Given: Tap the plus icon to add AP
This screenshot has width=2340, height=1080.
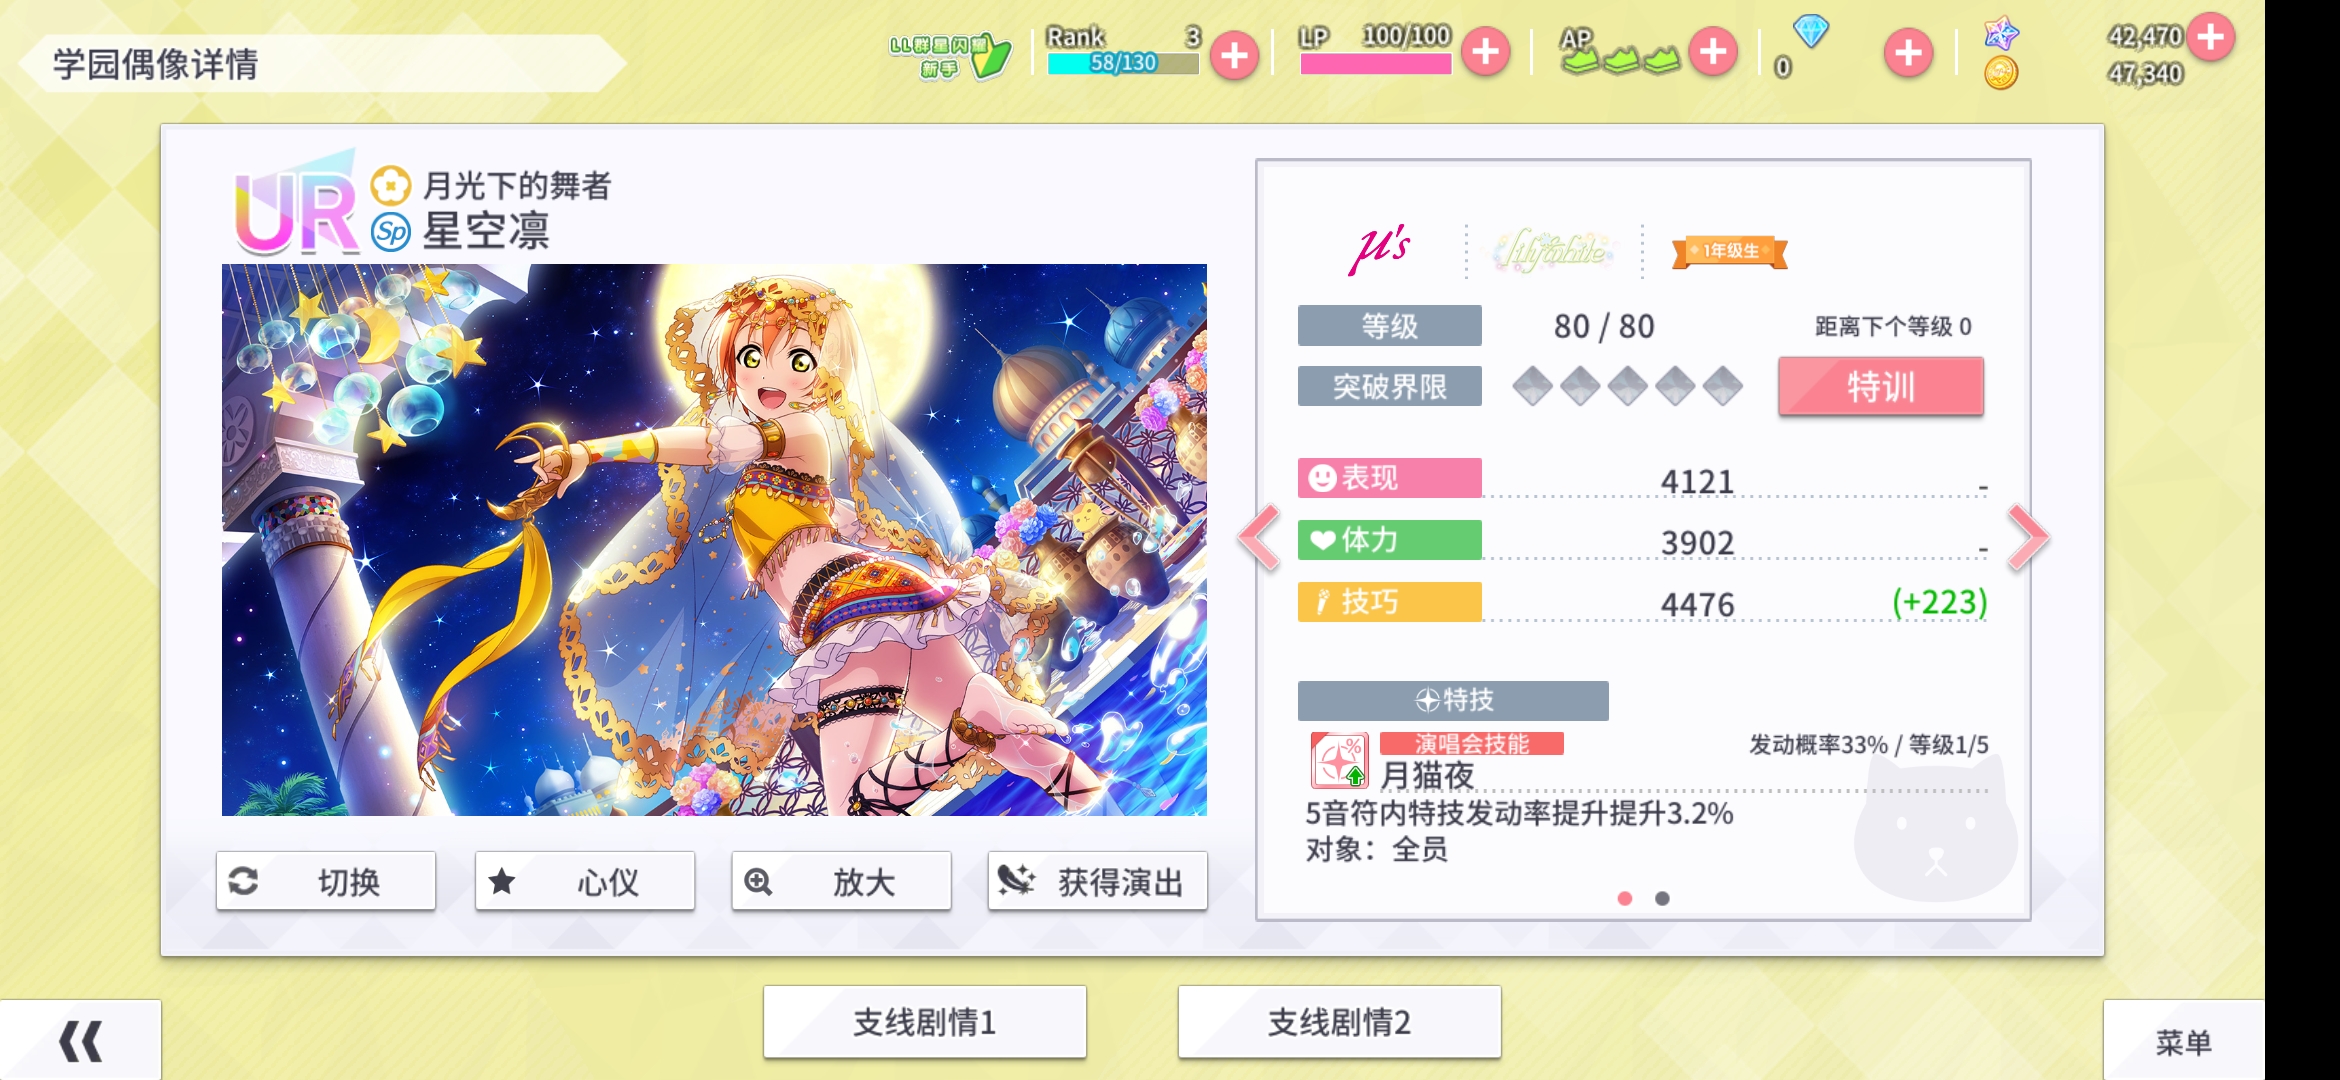Looking at the screenshot, I should [1714, 51].
